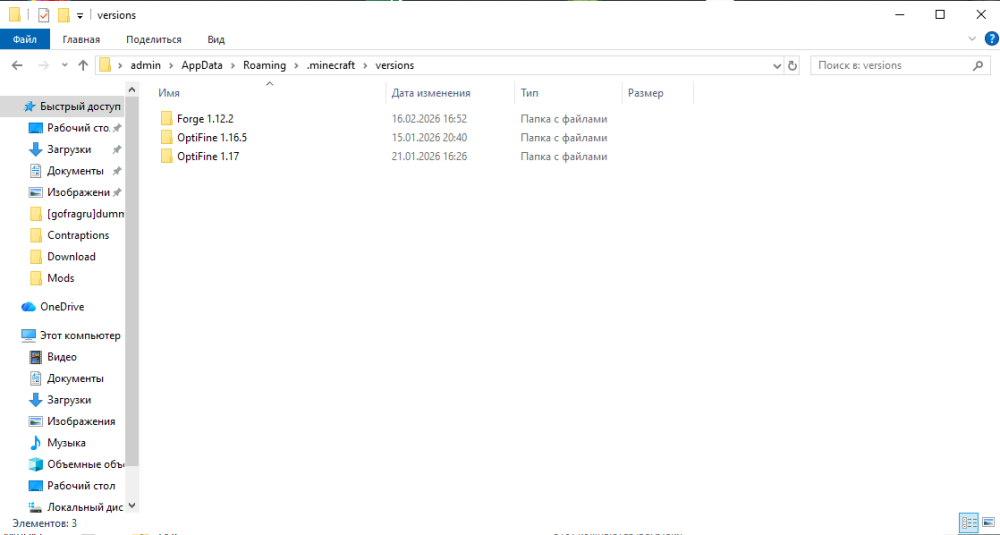This screenshot has height=535, width=1000.
Task: Refresh the versions folder view
Action: coord(792,65)
